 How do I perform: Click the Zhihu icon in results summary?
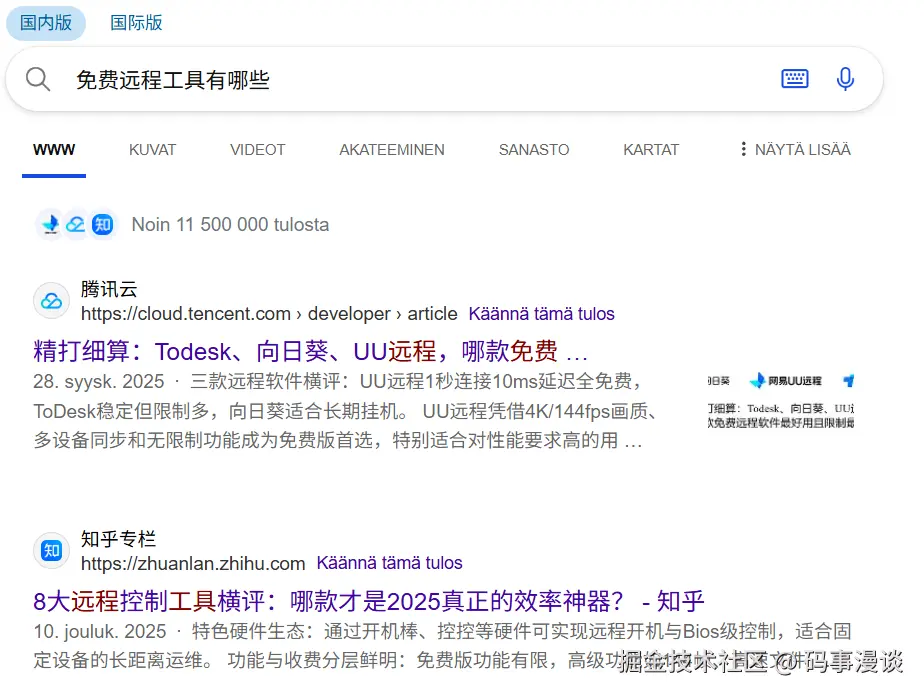[x=103, y=225]
